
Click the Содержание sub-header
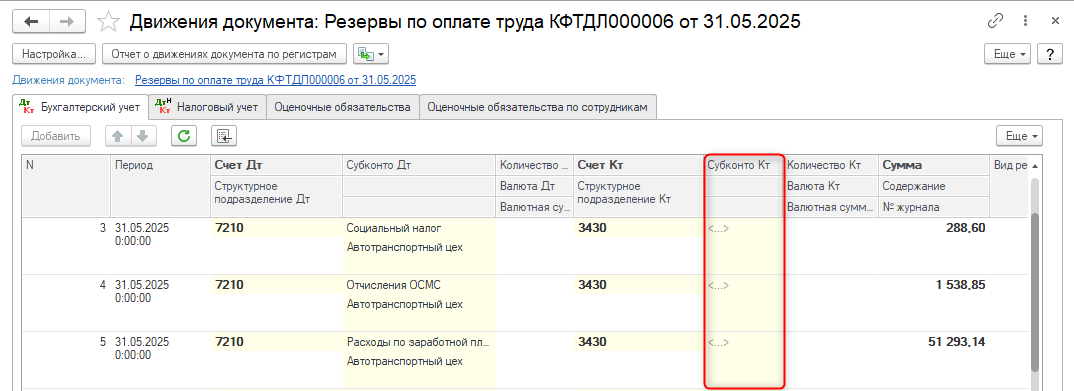934,186
